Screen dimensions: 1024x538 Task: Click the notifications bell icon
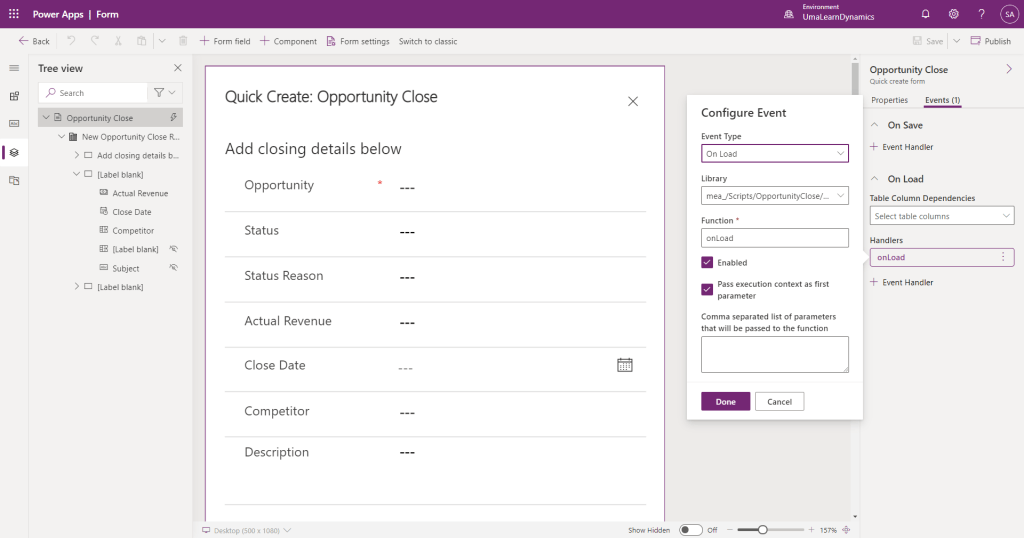click(x=925, y=14)
